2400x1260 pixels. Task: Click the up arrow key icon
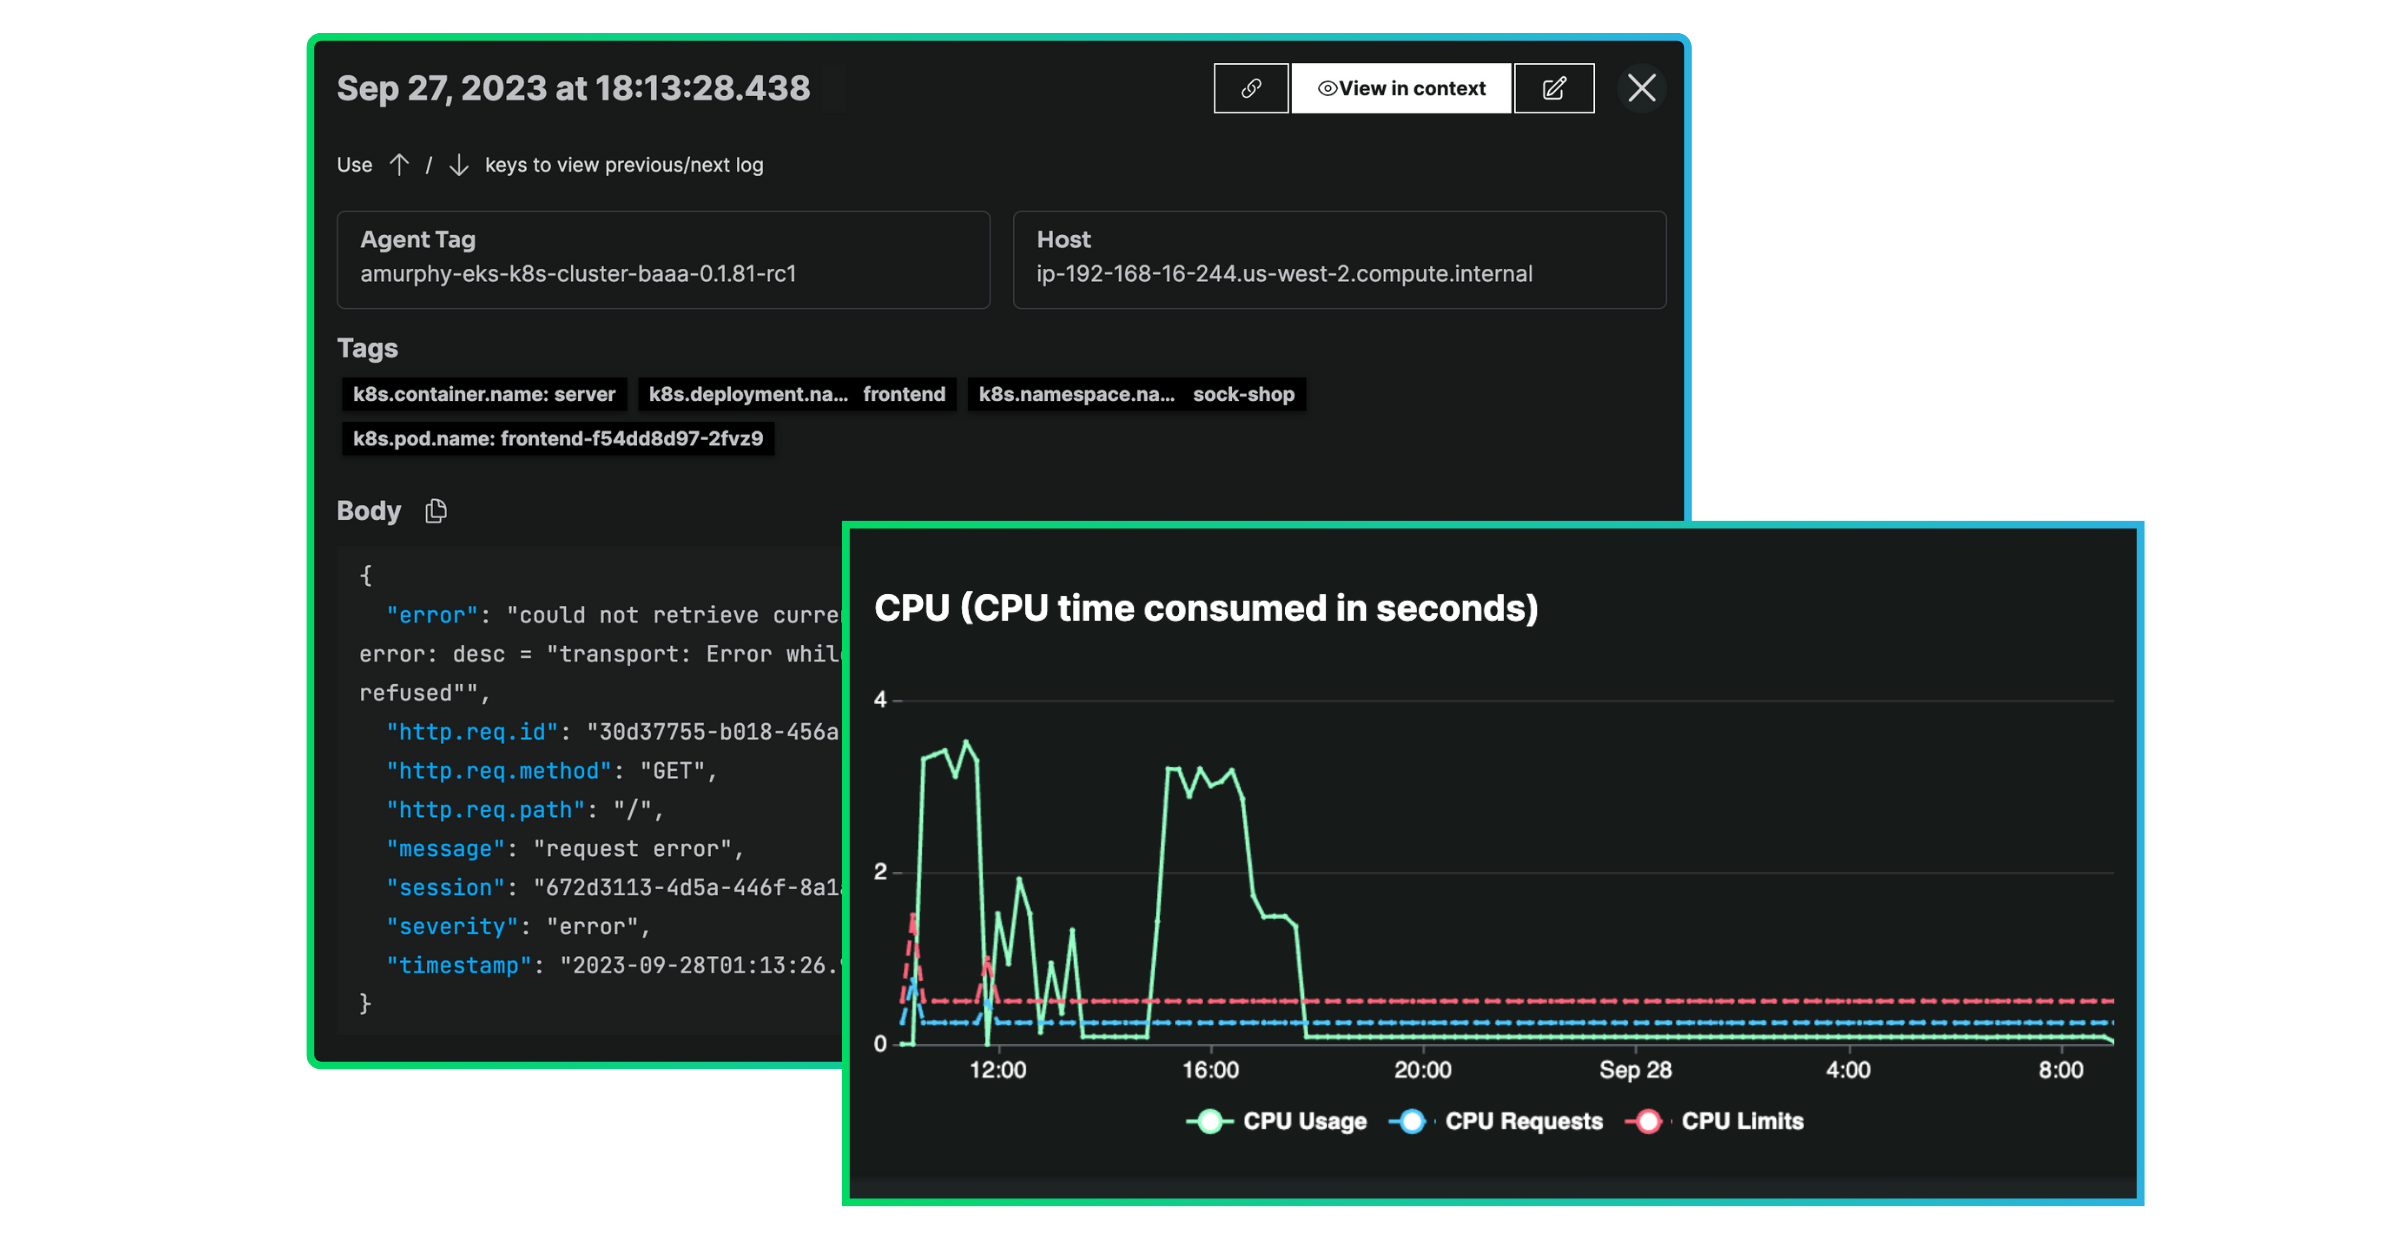tap(399, 165)
